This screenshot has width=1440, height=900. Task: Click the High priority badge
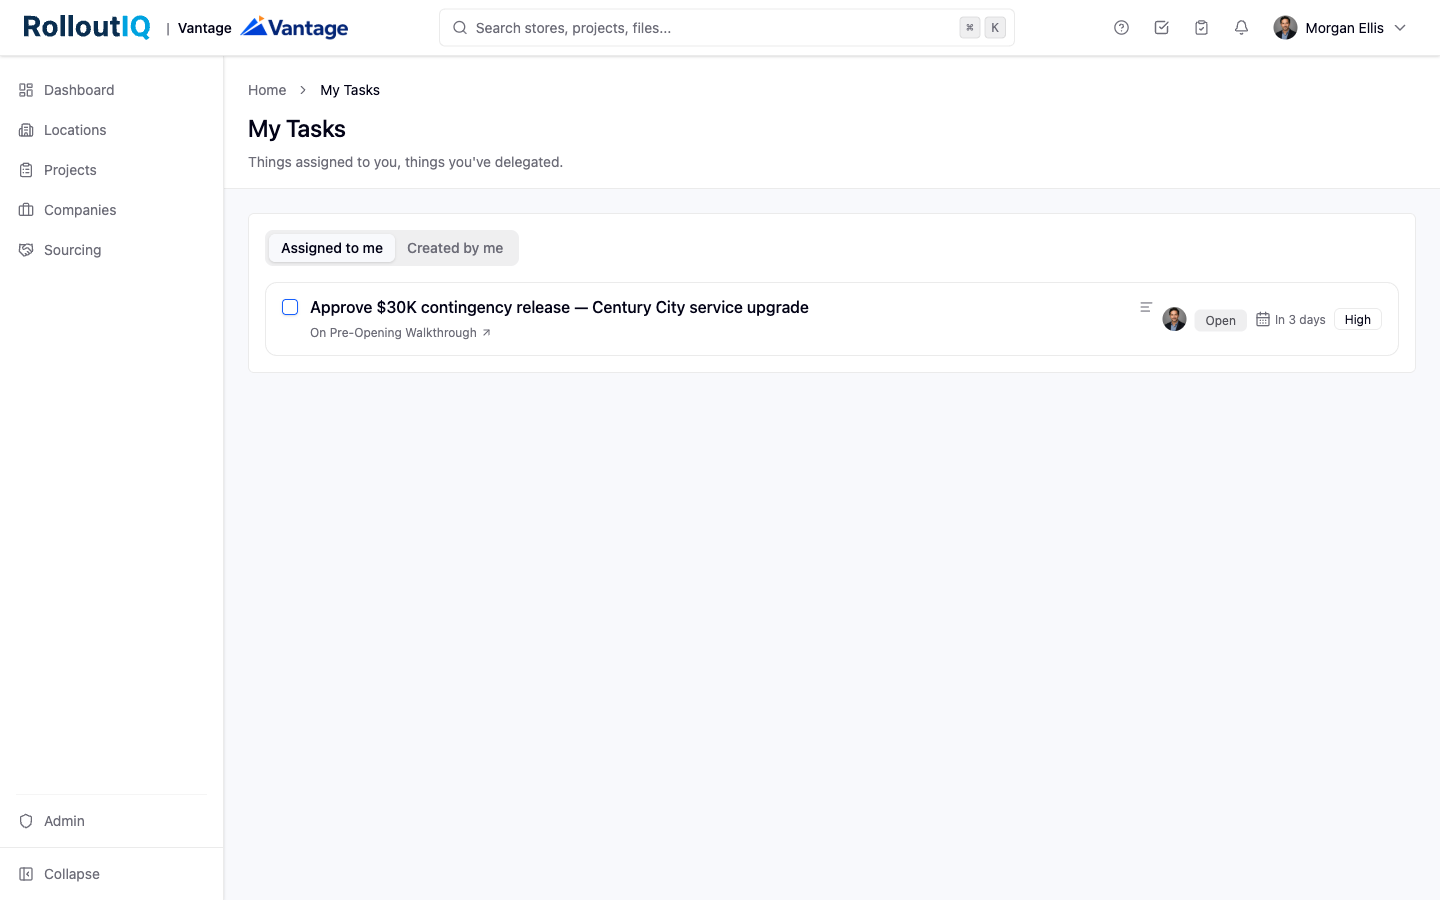tap(1358, 319)
